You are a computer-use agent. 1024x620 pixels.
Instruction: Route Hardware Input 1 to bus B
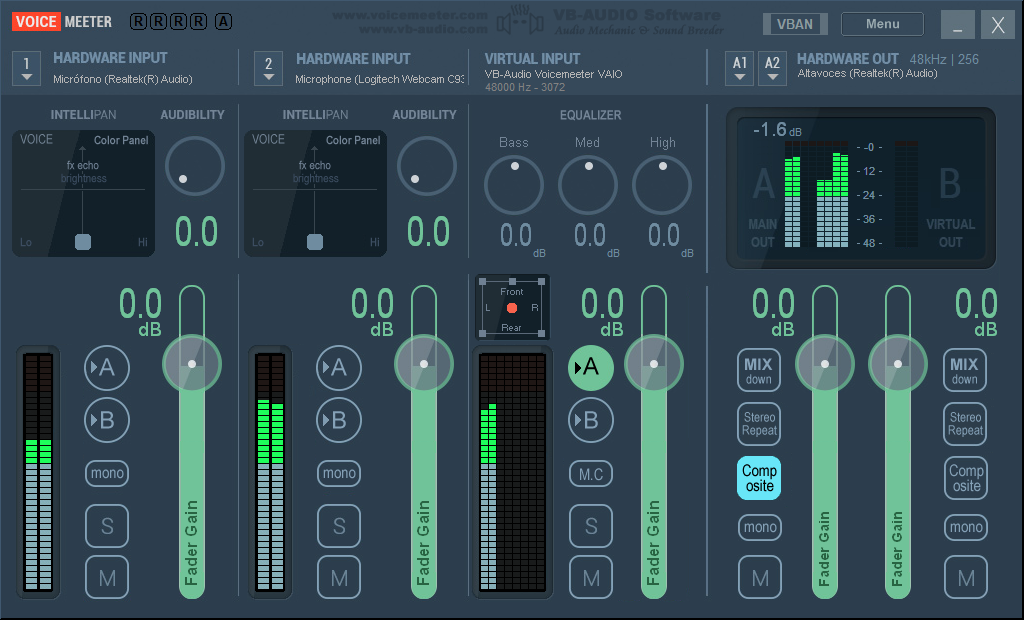pyautogui.click(x=106, y=420)
